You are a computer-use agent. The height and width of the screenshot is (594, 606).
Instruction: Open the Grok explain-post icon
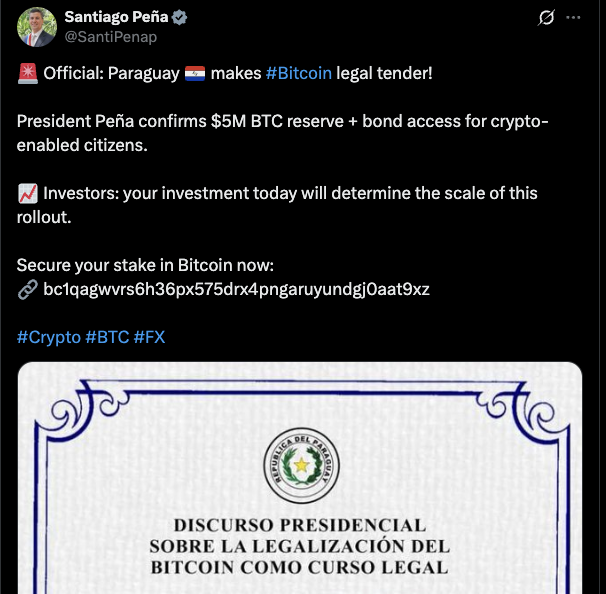(x=546, y=18)
